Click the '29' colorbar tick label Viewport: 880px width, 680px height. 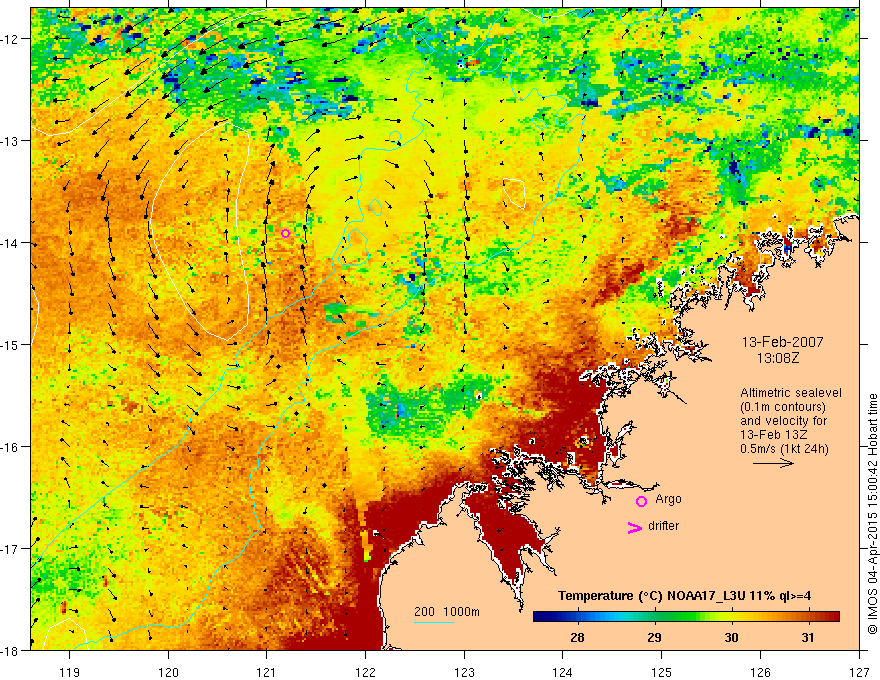click(x=654, y=637)
